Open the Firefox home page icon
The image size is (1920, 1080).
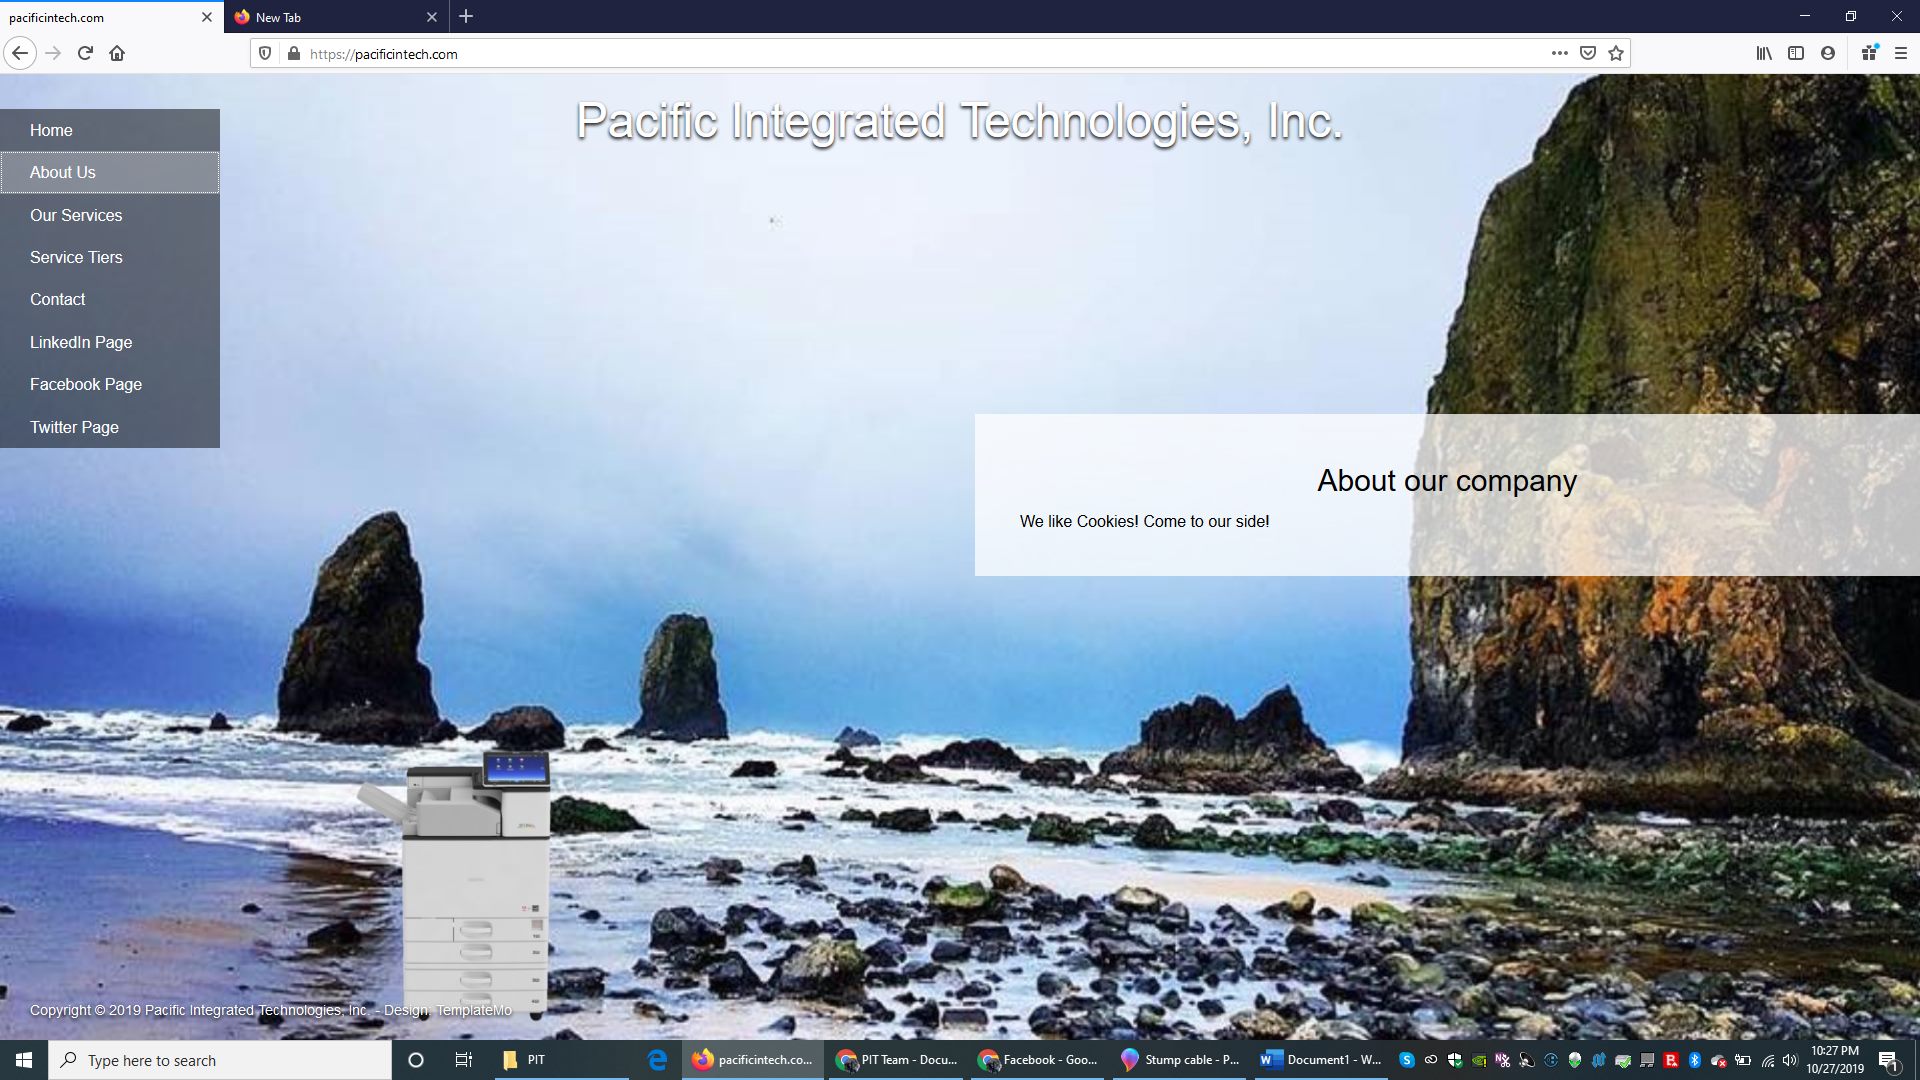coord(117,53)
